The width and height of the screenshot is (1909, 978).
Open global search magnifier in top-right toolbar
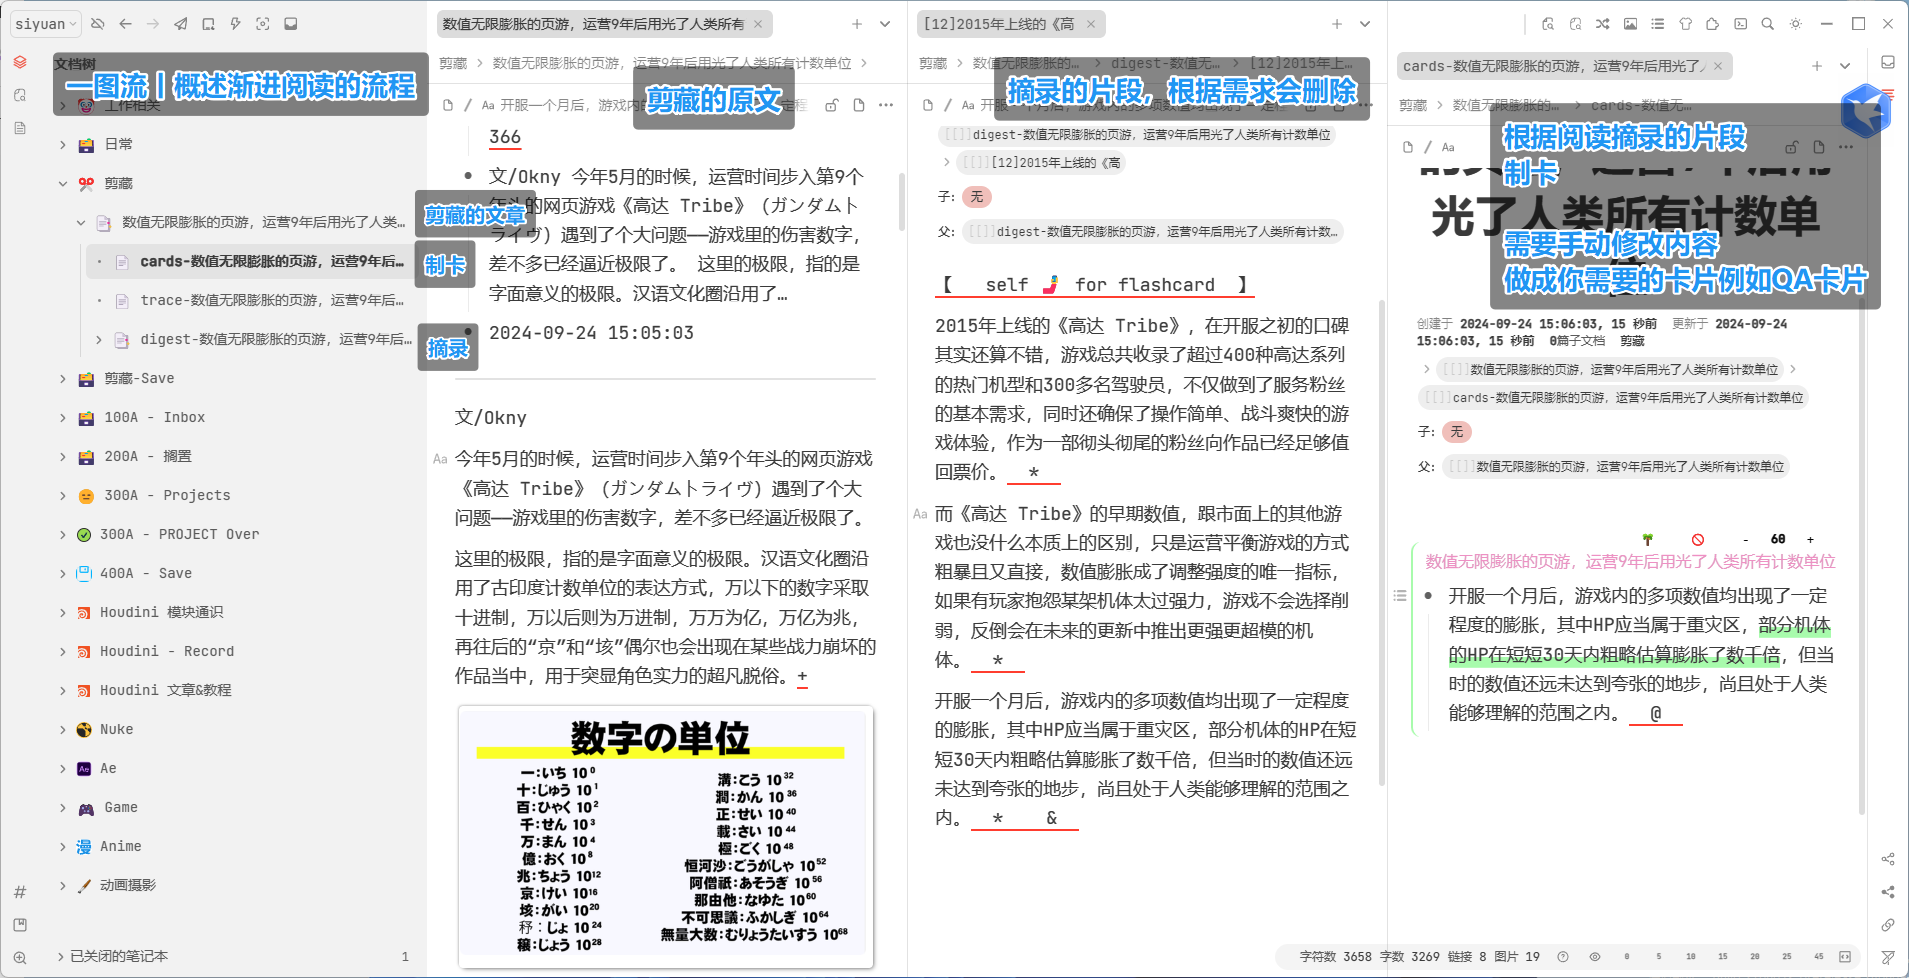click(1768, 24)
